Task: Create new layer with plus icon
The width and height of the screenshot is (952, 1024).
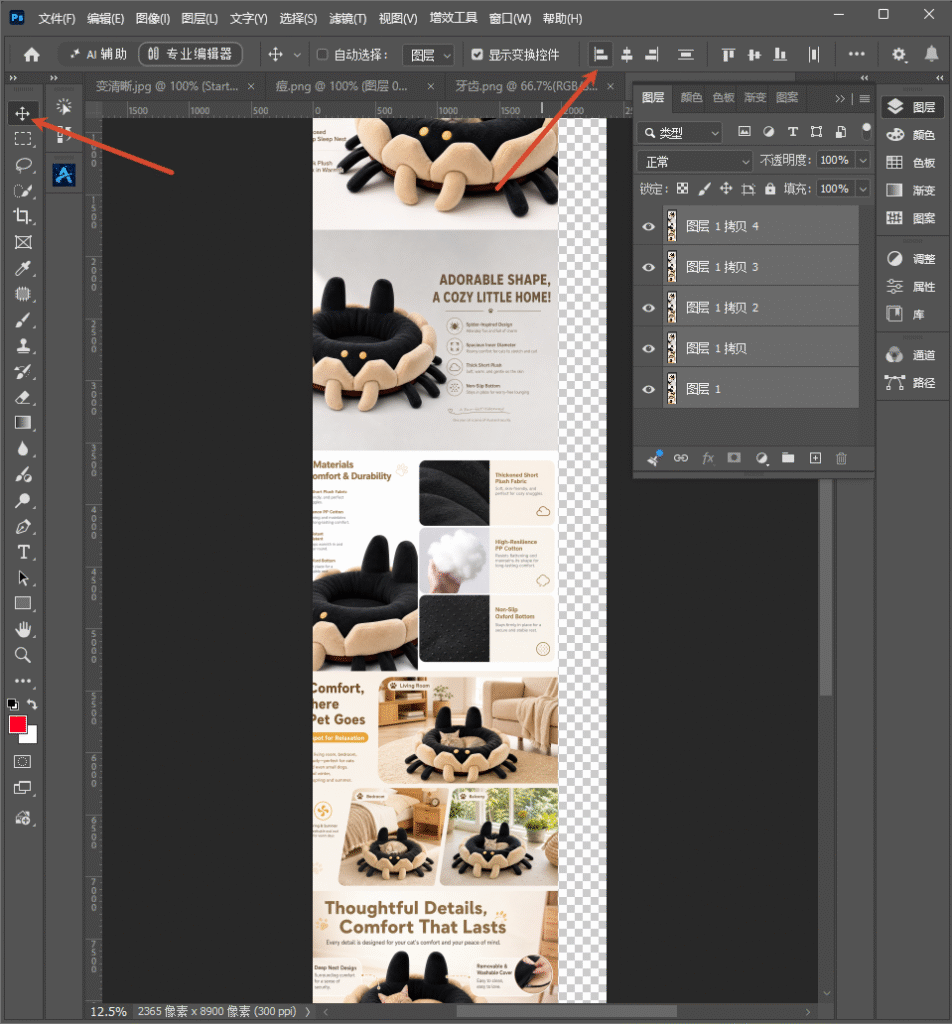Action: 816,458
